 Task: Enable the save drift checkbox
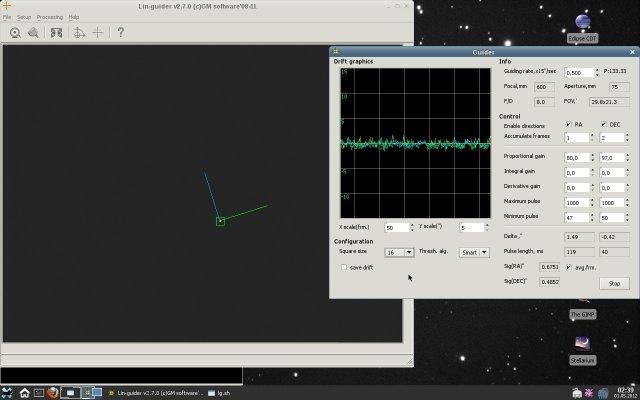click(345, 267)
